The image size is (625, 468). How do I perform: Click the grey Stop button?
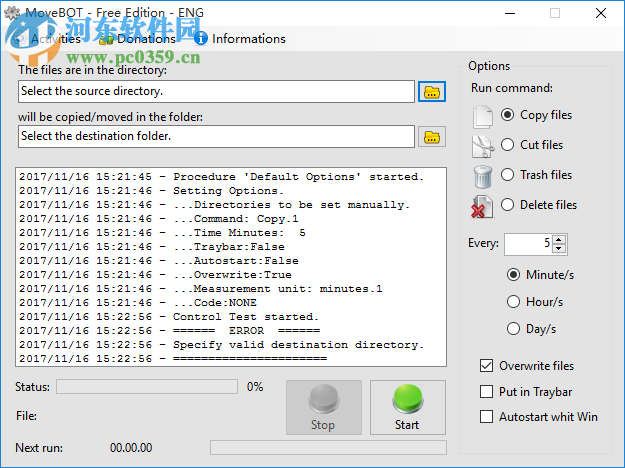tap(324, 407)
